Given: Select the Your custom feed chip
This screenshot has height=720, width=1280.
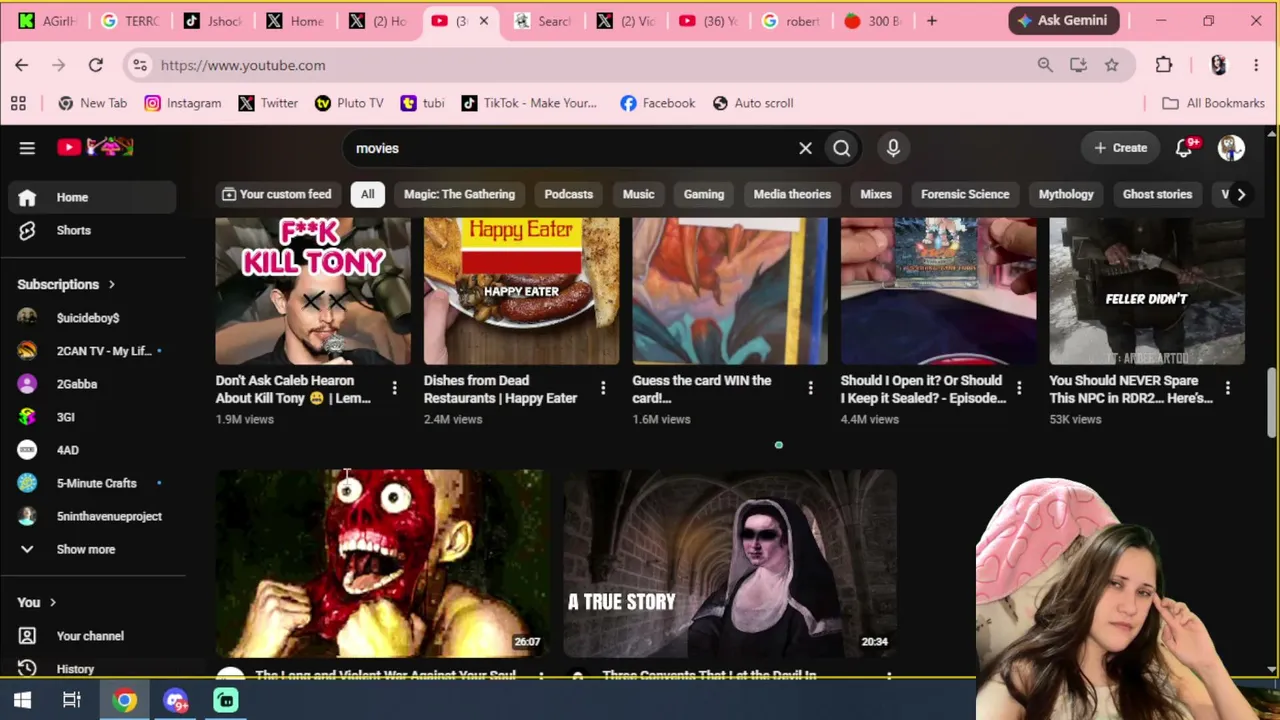Looking at the screenshot, I should click(x=276, y=195).
